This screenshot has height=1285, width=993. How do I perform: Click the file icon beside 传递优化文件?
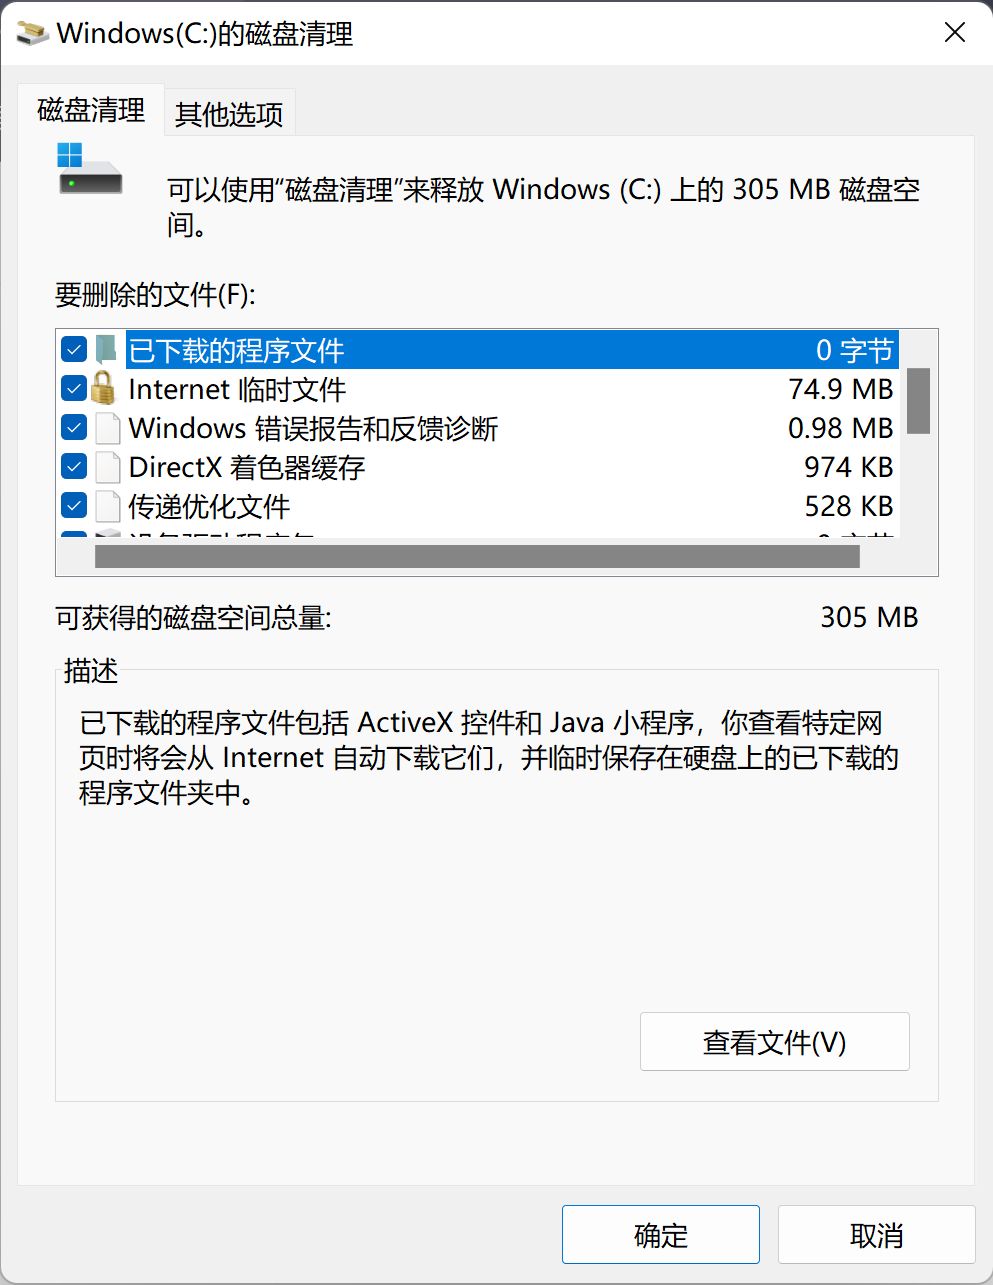(107, 506)
